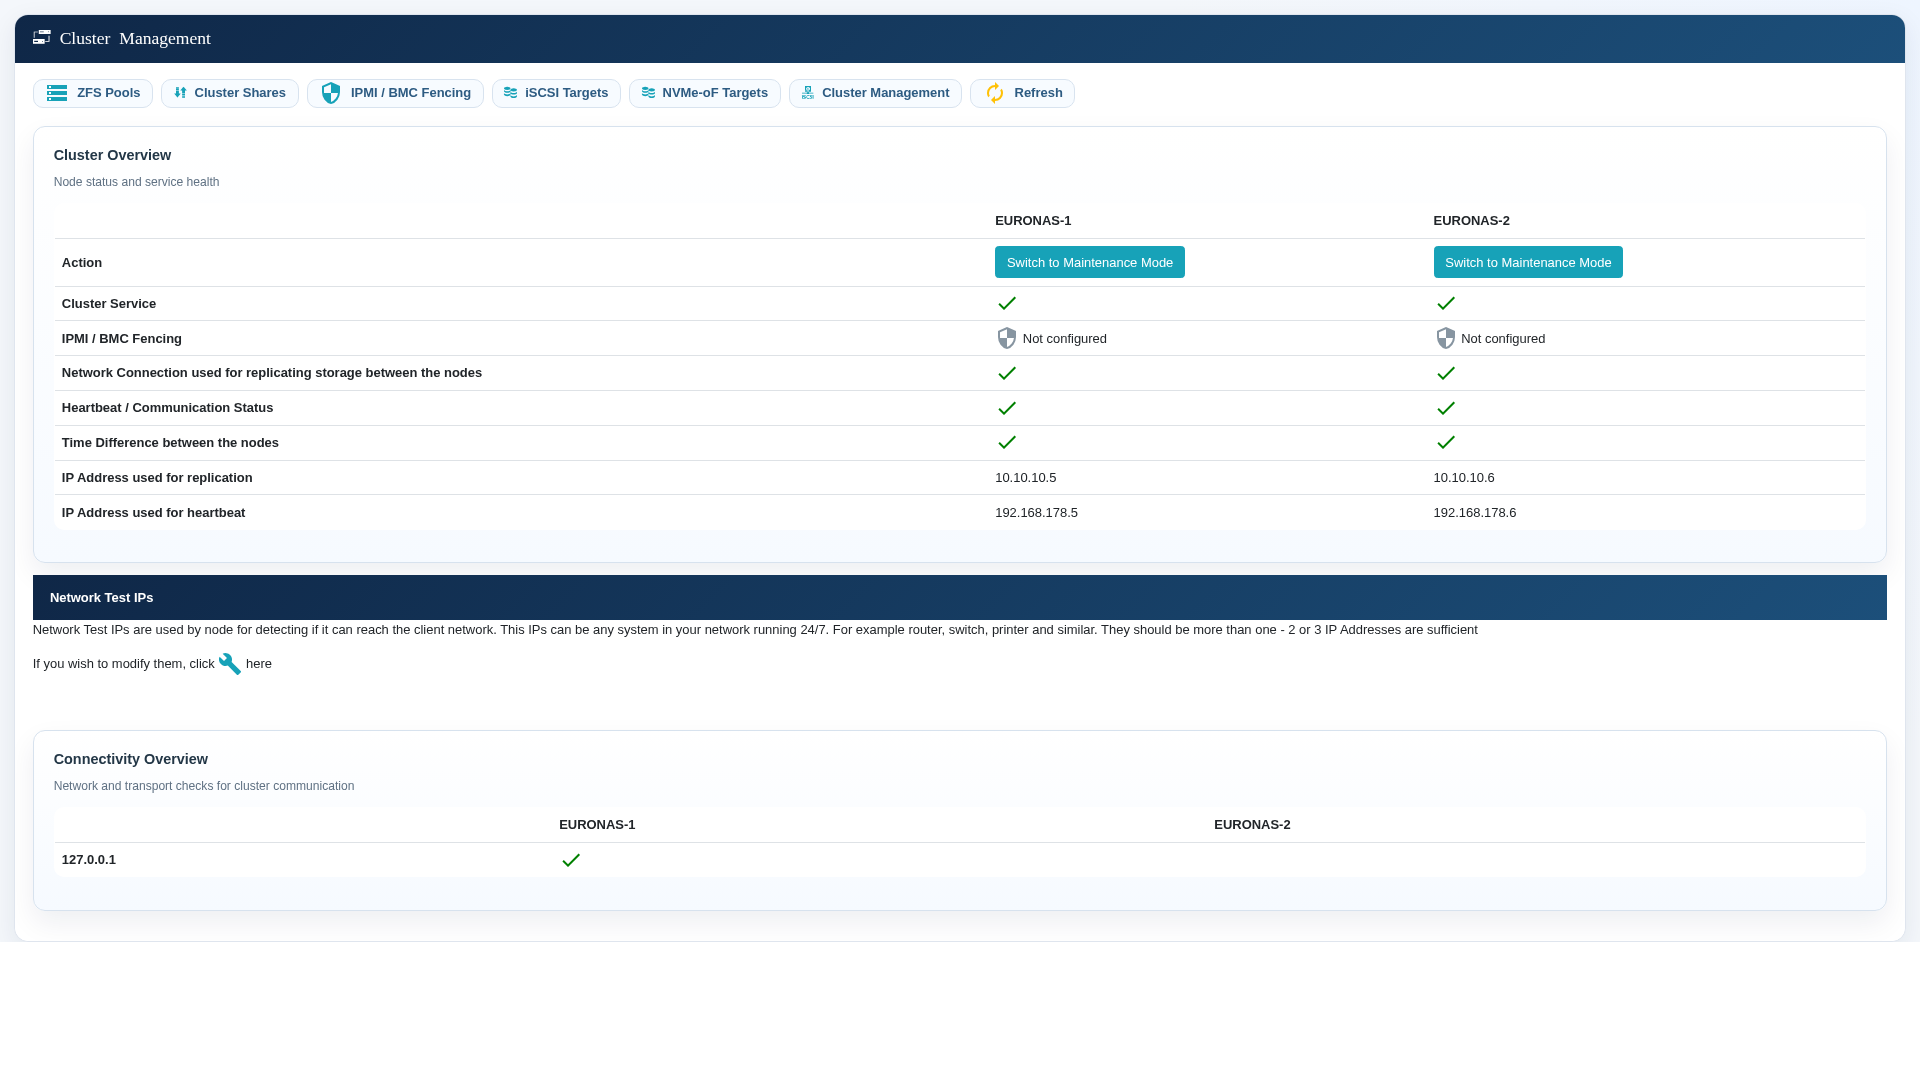Image resolution: width=1920 pixels, height=1080 pixels.
Task: Open IPMI / BMC Fencing tab
Action: [395, 93]
